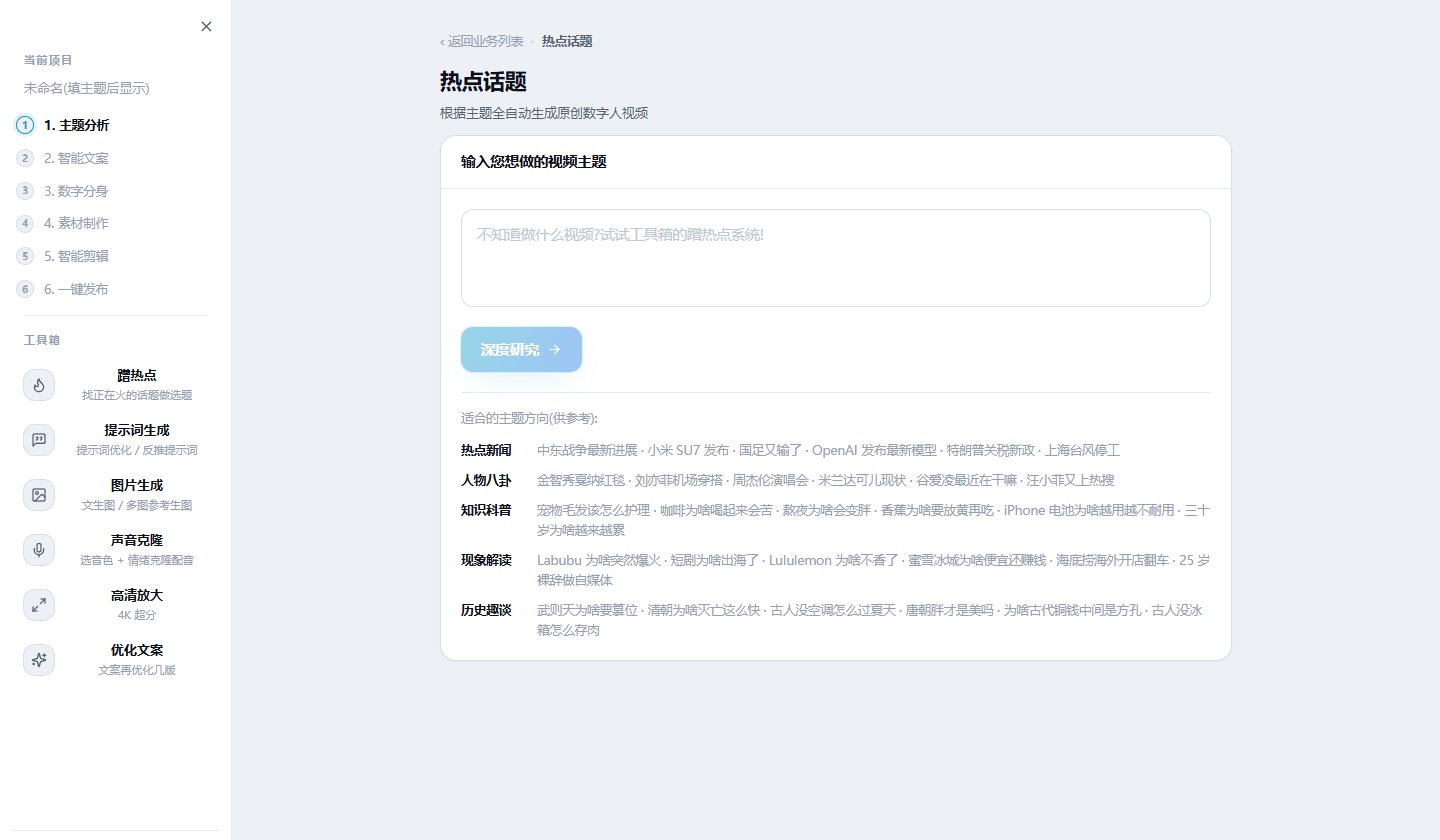Open the 提示词生成 chat bubble icon

coord(39,440)
